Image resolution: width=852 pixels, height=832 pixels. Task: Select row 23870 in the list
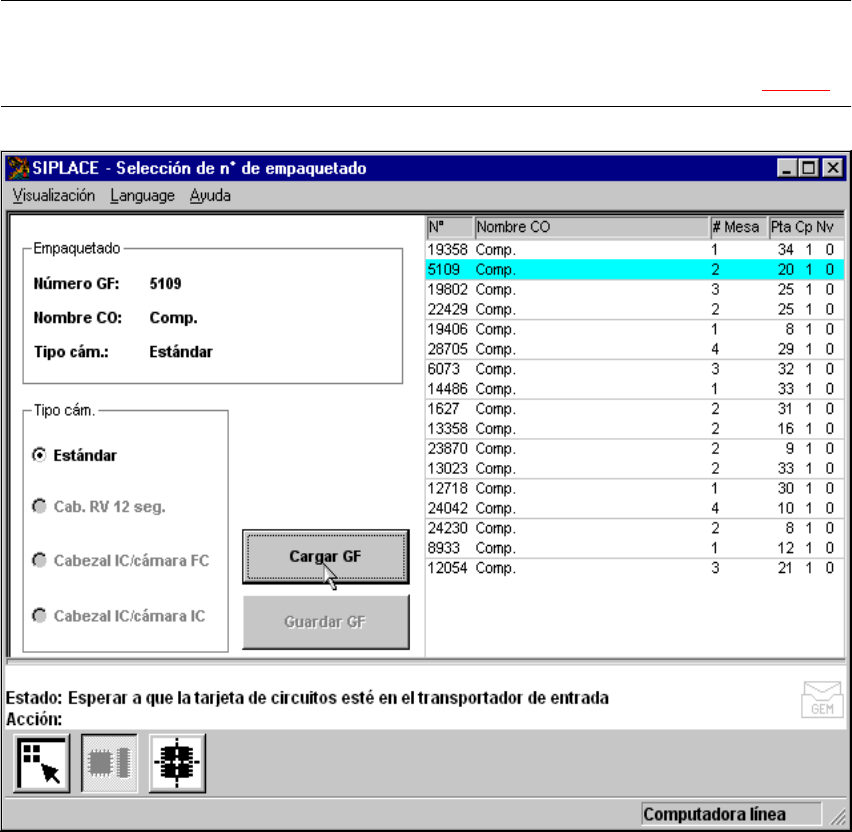(635, 448)
